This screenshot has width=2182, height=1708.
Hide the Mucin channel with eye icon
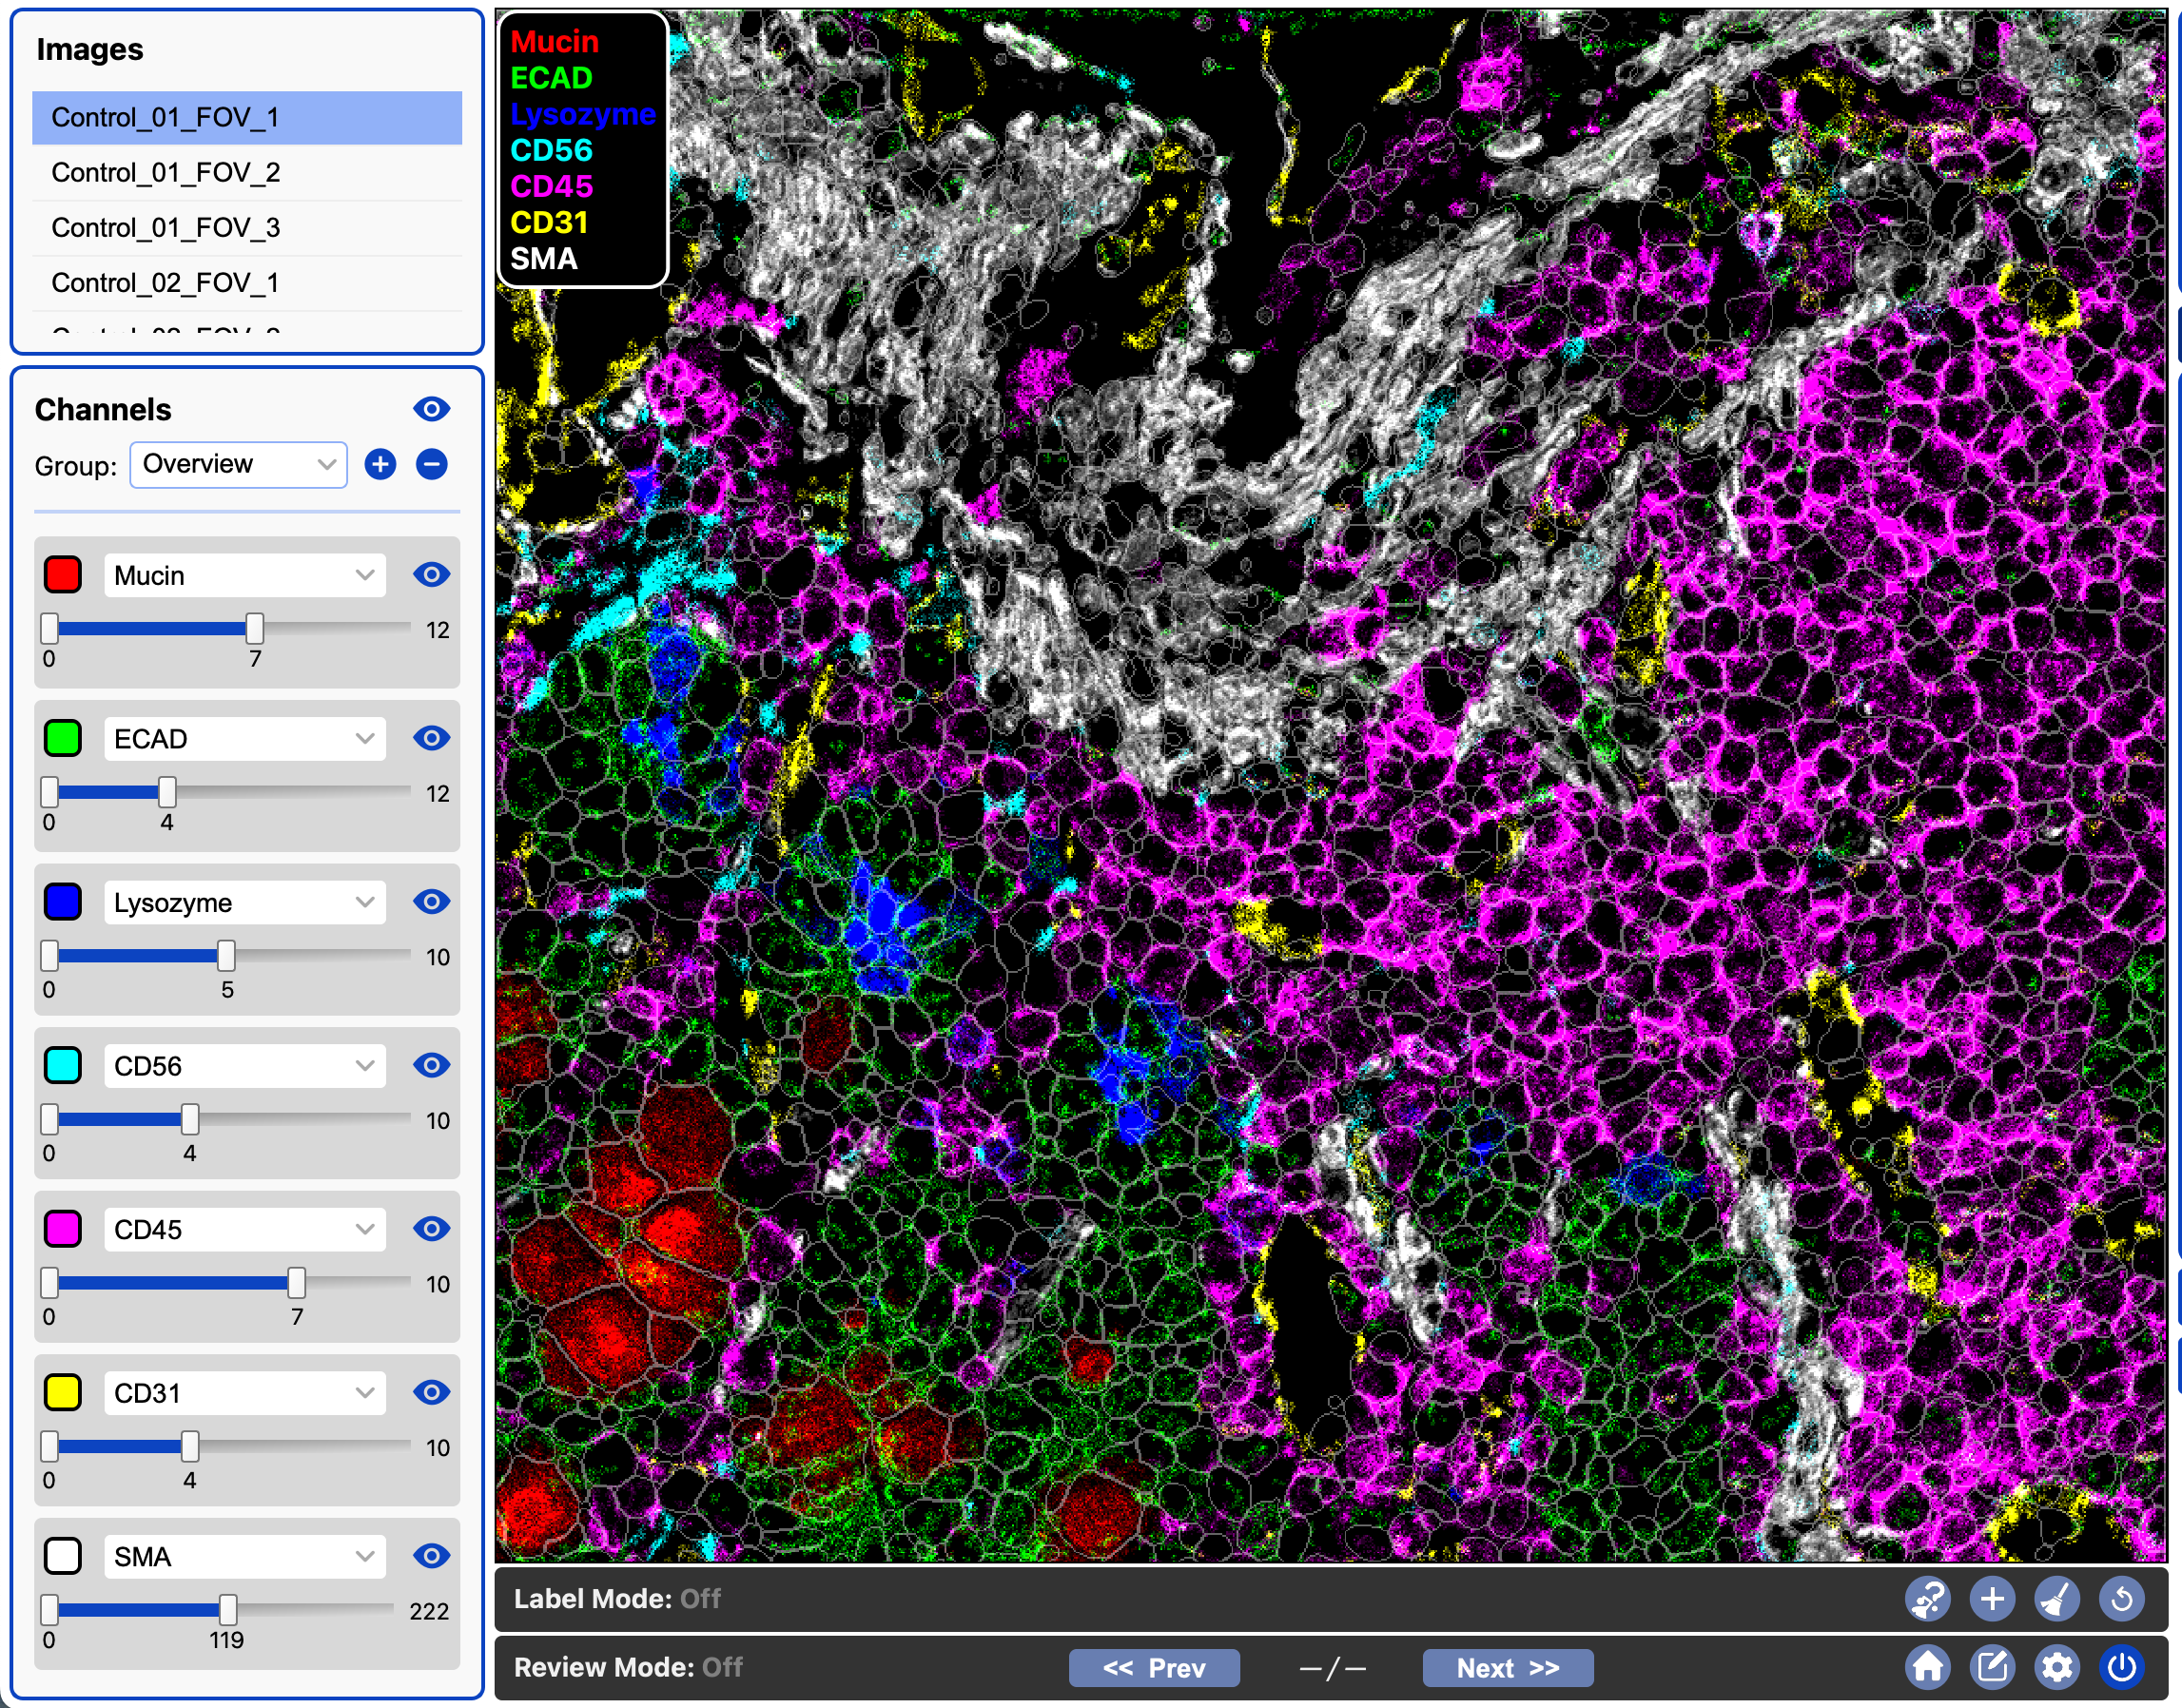(431, 575)
